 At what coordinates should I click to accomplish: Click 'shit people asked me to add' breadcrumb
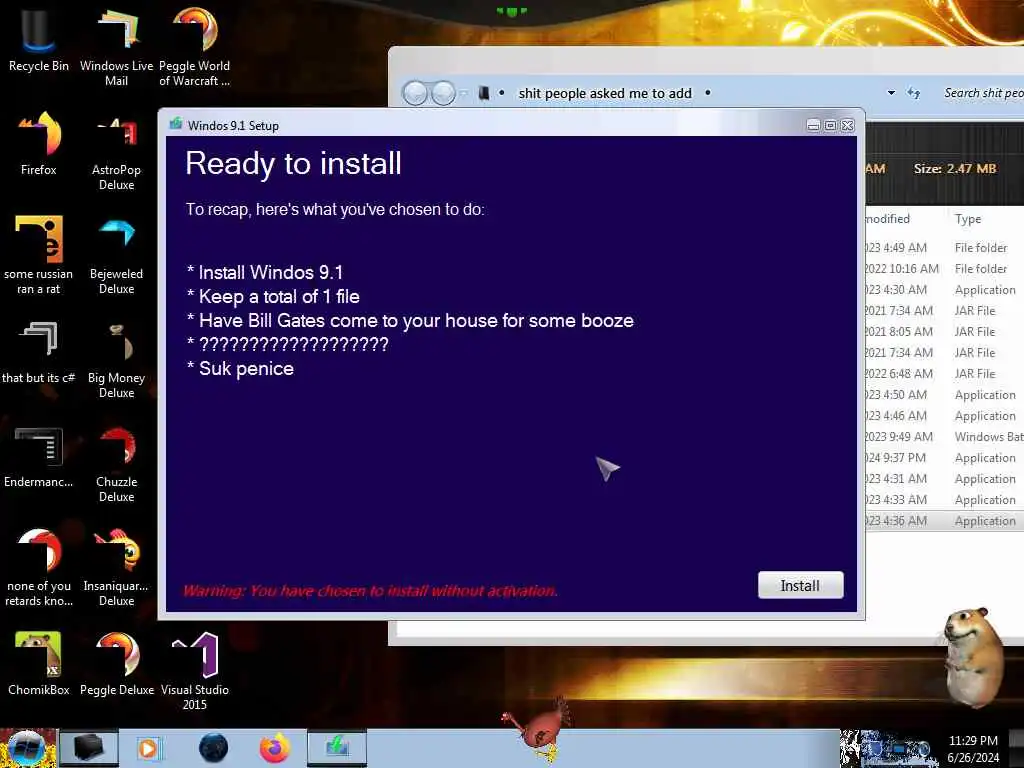point(605,93)
